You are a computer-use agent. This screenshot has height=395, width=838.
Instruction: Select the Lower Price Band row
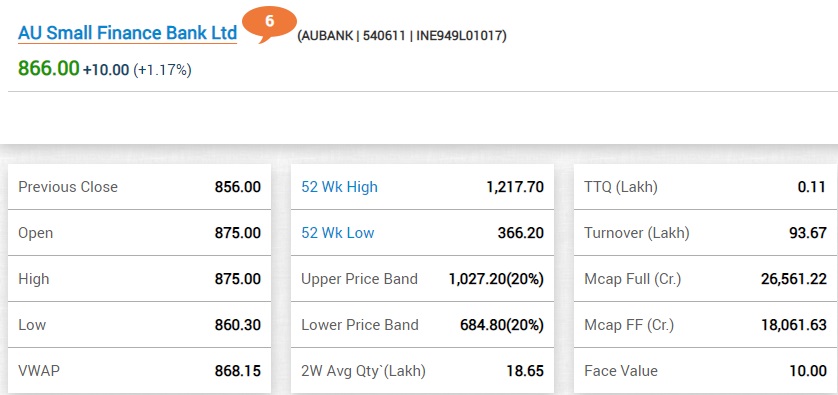pos(422,325)
